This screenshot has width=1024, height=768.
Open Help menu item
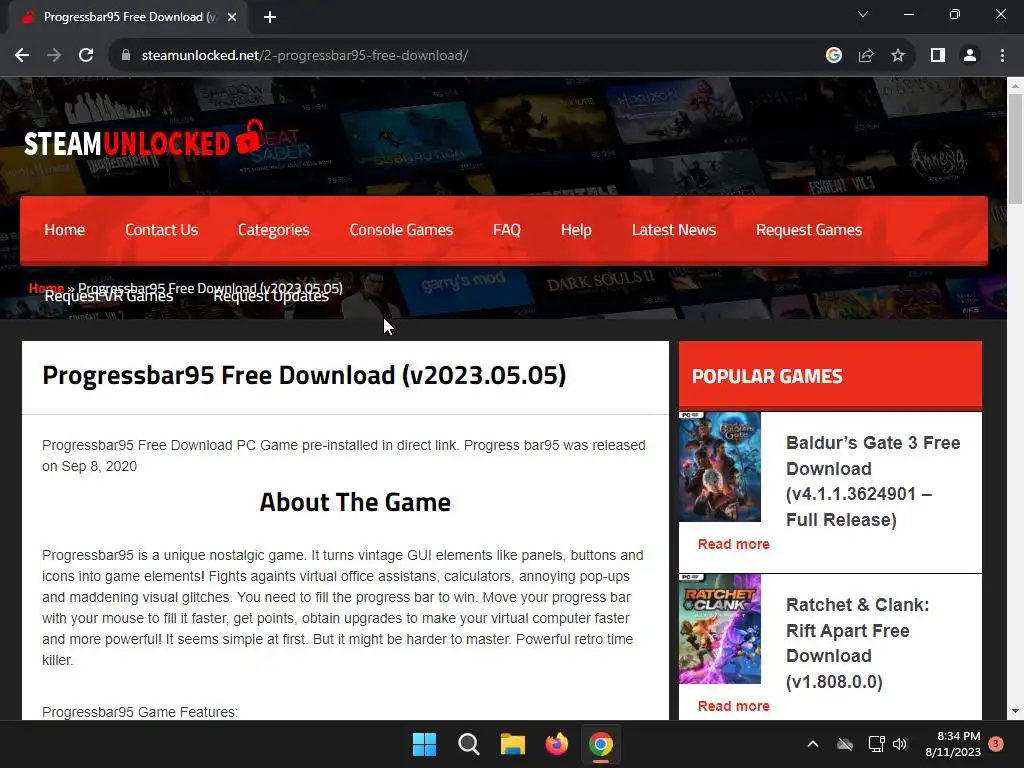576,230
